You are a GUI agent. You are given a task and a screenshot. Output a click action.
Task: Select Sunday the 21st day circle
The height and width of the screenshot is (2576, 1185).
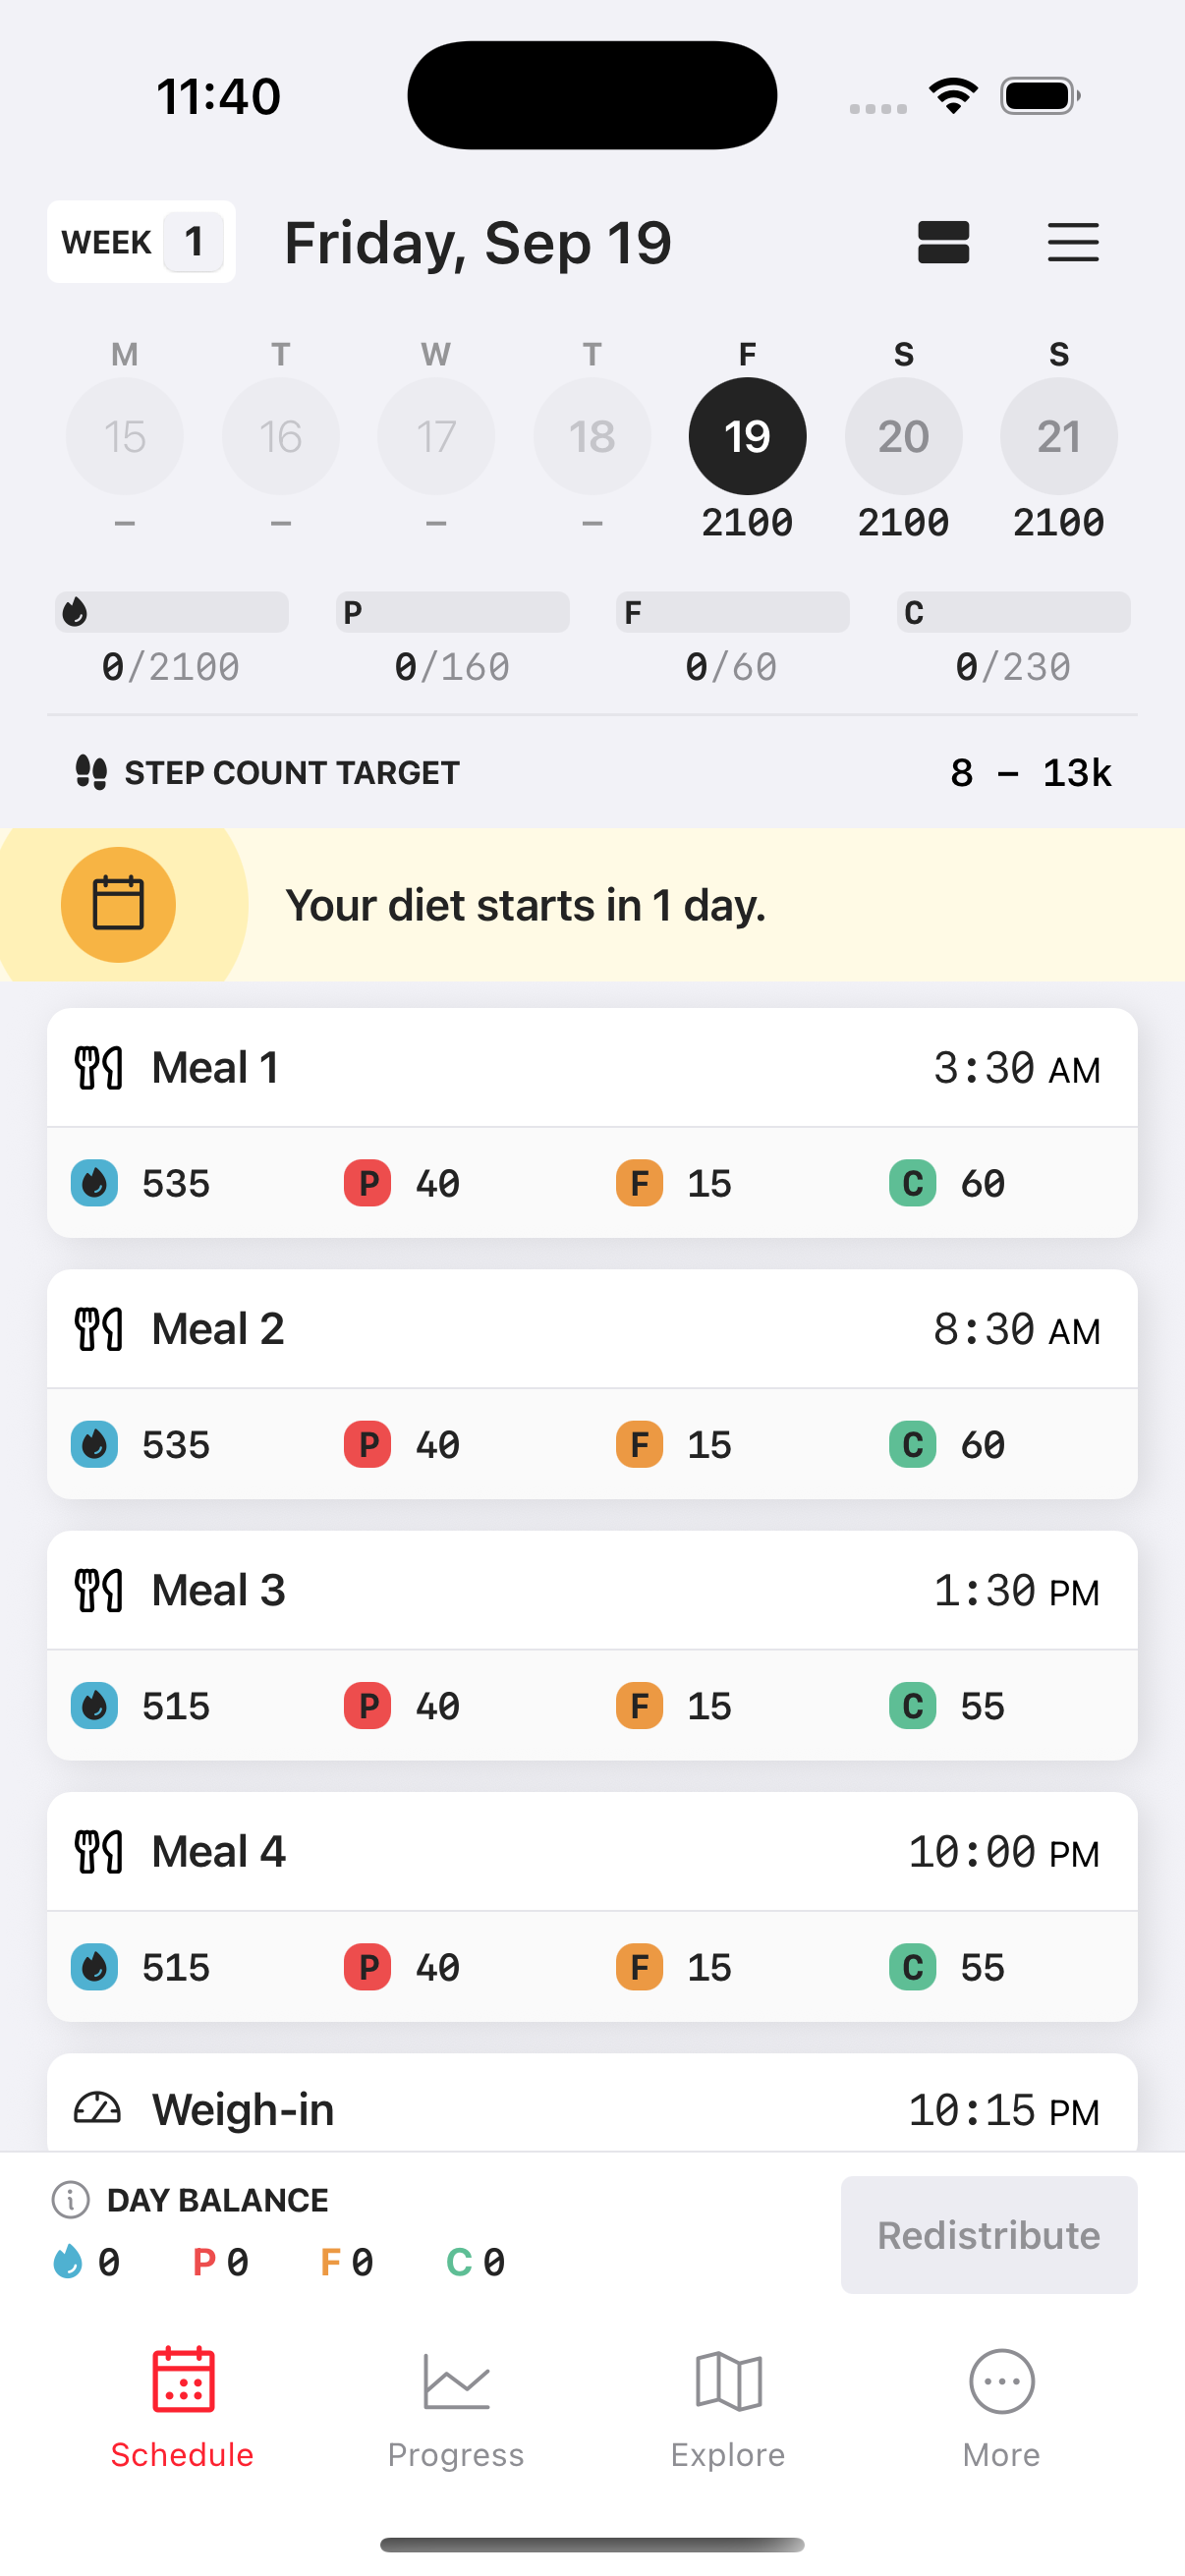click(1058, 436)
